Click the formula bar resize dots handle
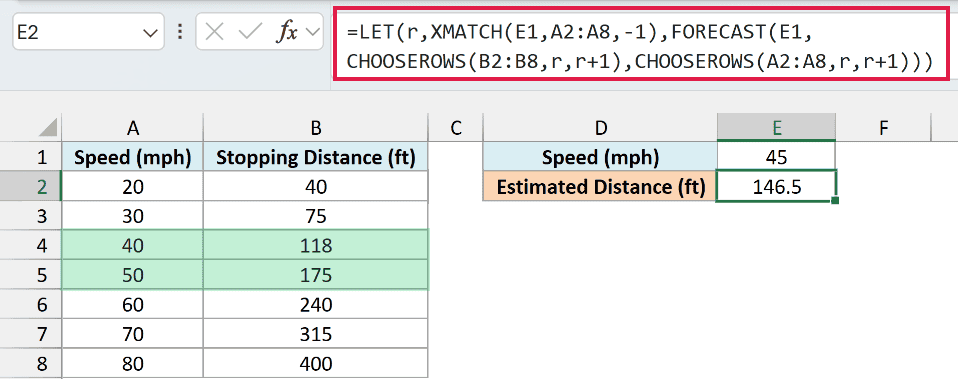The width and height of the screenshot is (958, 379). tap(180, 32)
